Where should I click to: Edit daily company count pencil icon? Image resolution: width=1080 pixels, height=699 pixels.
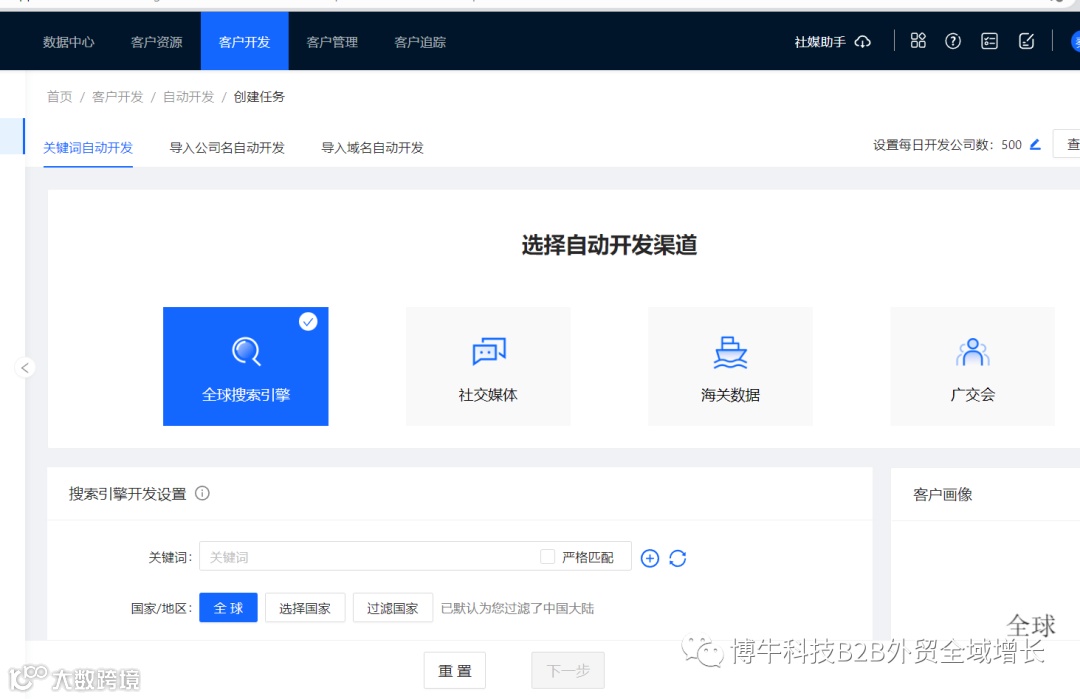(1035, 145)
